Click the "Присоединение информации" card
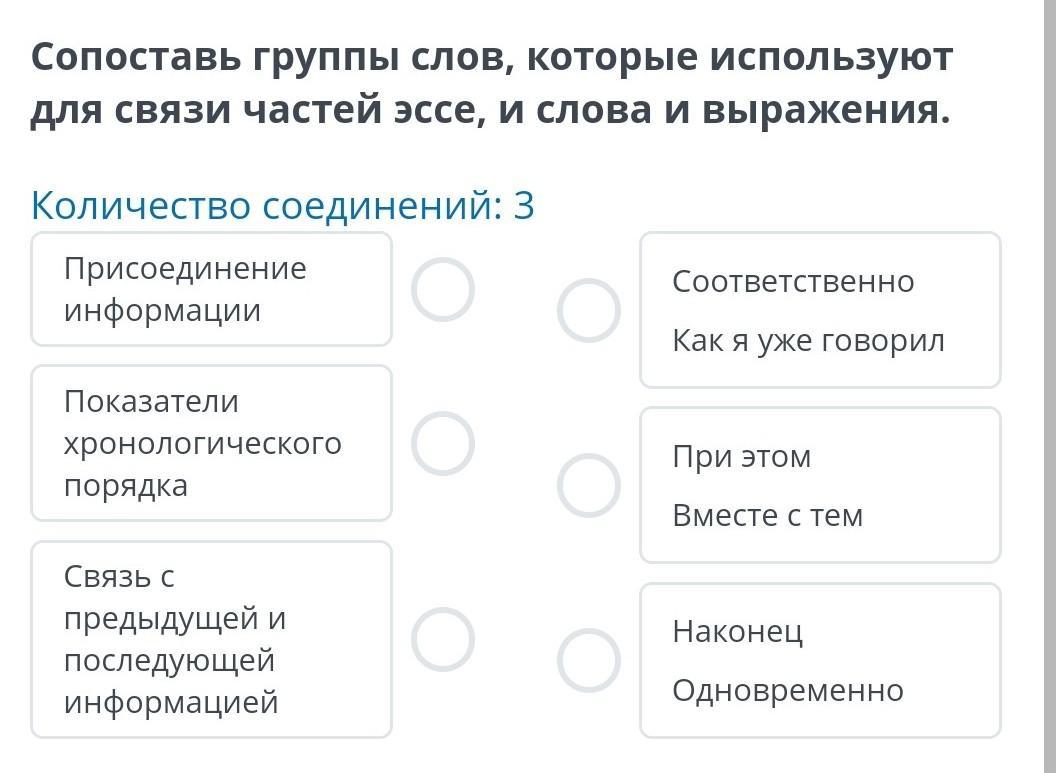Image resolution: width=1056 pixels, height=773 pixels. tap(211, 290)
